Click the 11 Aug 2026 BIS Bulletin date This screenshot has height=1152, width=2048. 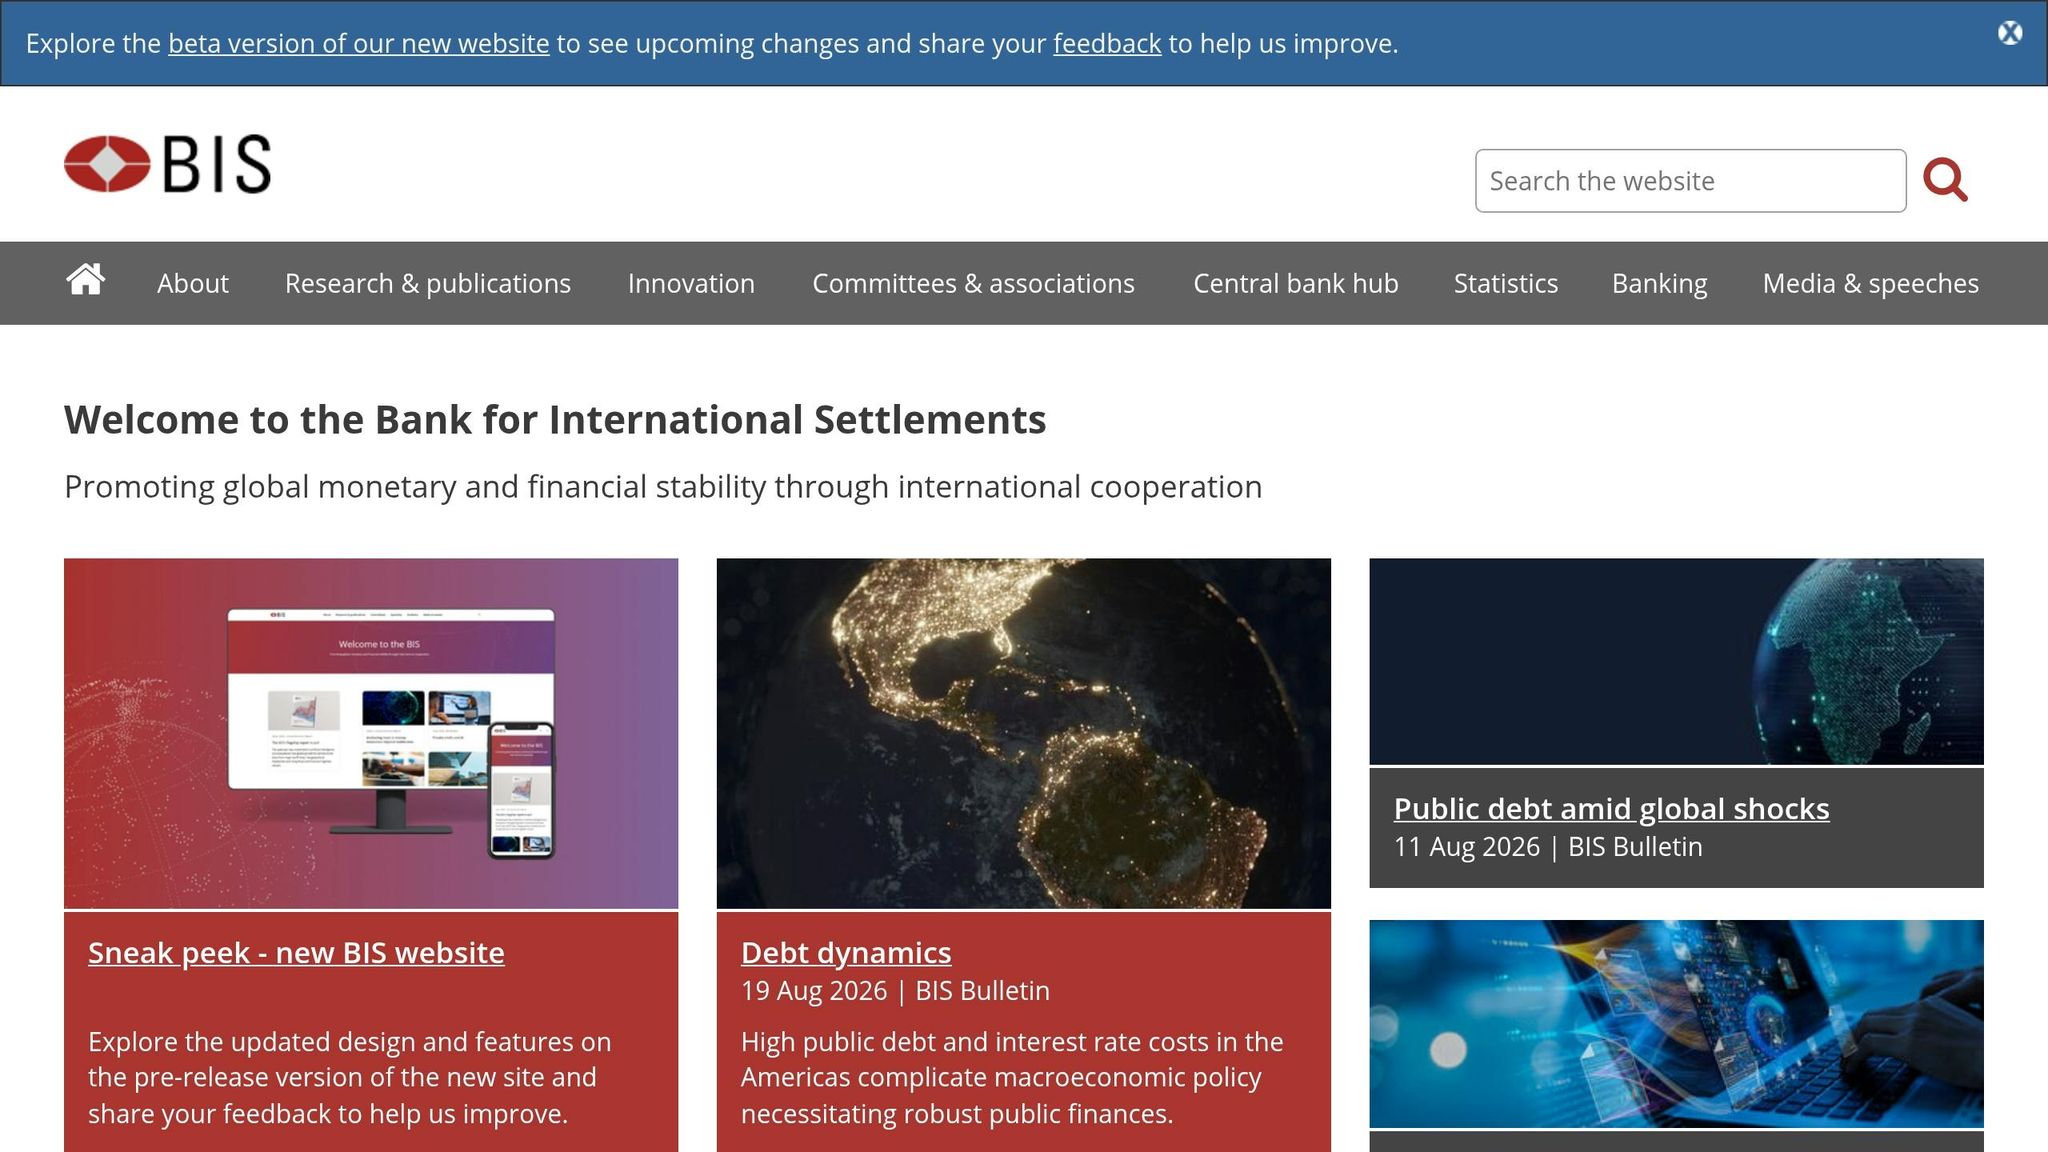tap(1548, 847)
